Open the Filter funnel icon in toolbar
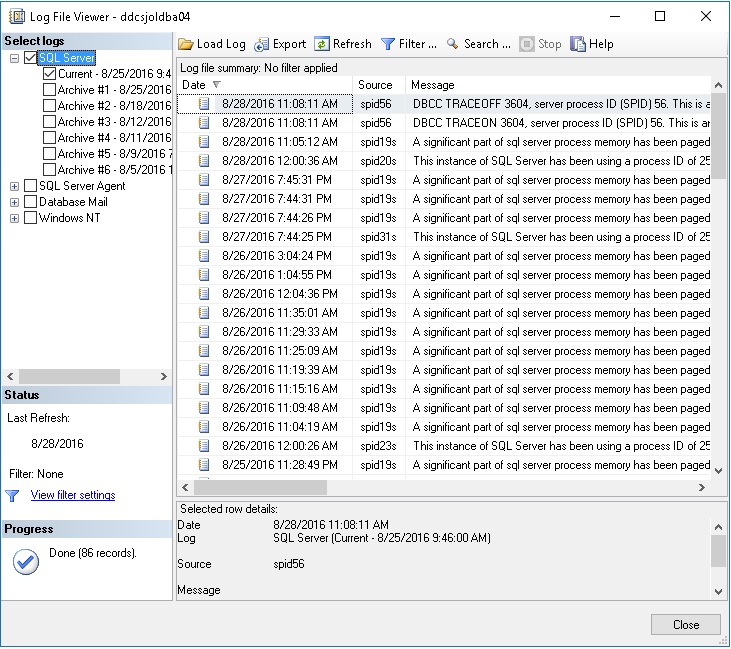731x649 pixels. pos(387,44)
